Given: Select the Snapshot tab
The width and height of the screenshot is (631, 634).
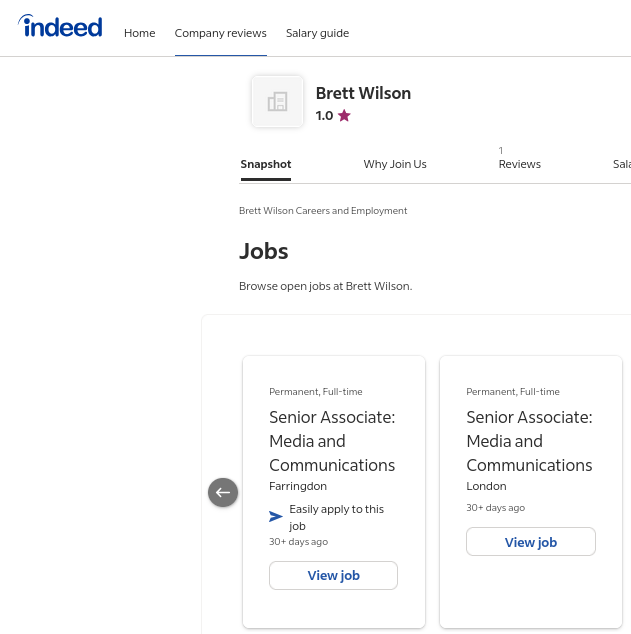Looking at the screenshot, I should click(266, 164).
